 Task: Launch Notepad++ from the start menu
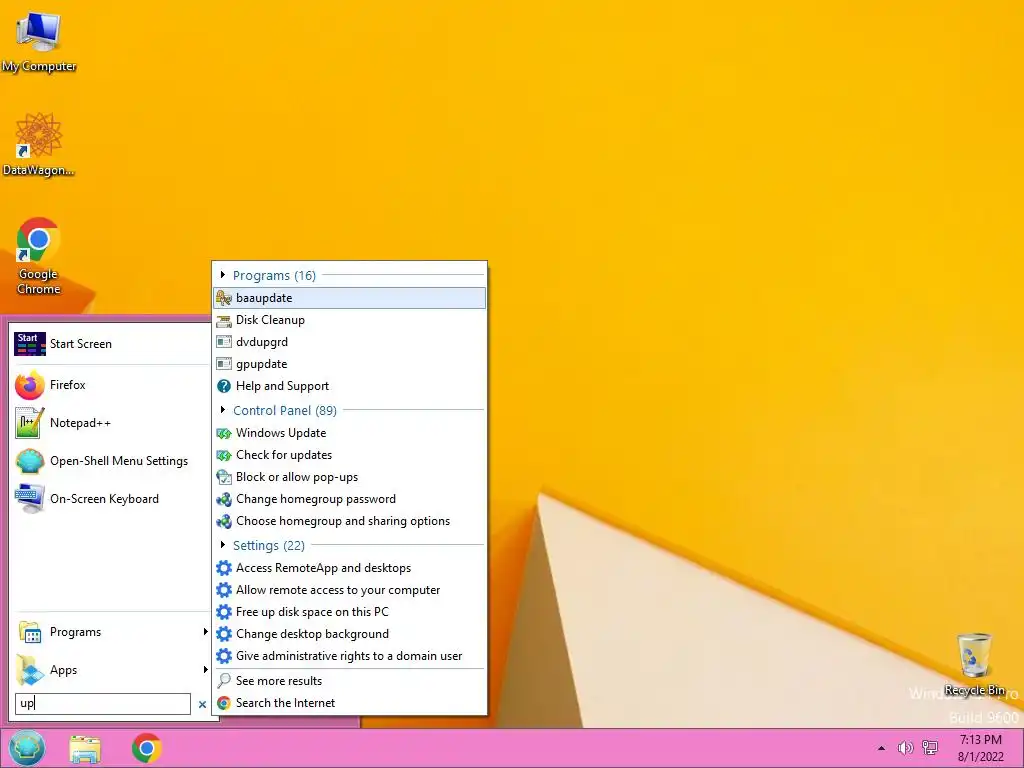[x=111, y=423]
